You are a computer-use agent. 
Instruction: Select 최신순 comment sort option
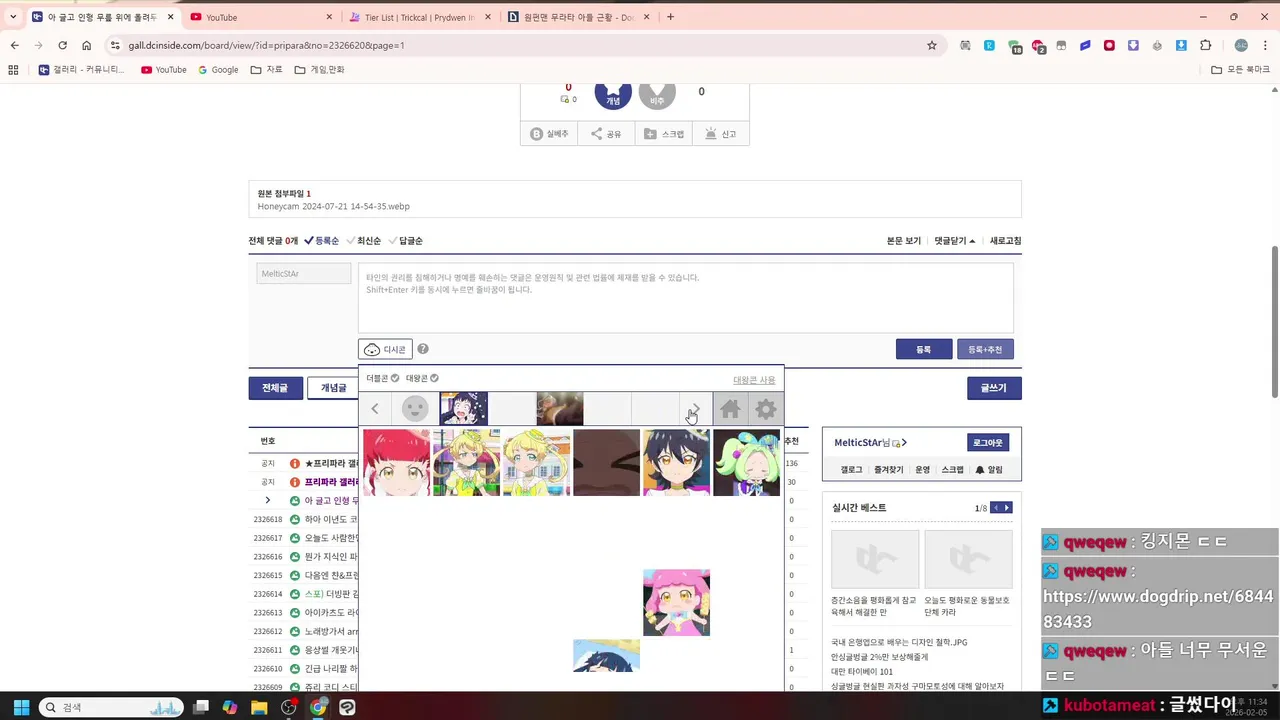click(363, 241)
